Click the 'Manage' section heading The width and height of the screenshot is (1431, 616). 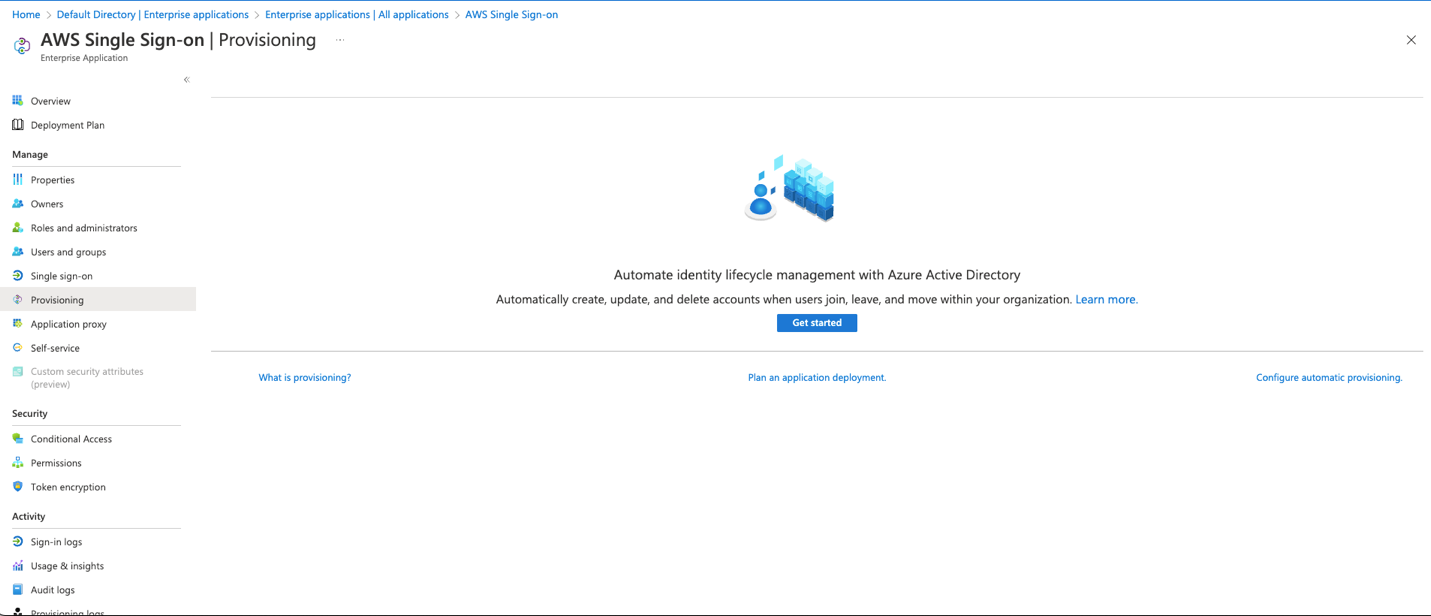click(30, 155)
